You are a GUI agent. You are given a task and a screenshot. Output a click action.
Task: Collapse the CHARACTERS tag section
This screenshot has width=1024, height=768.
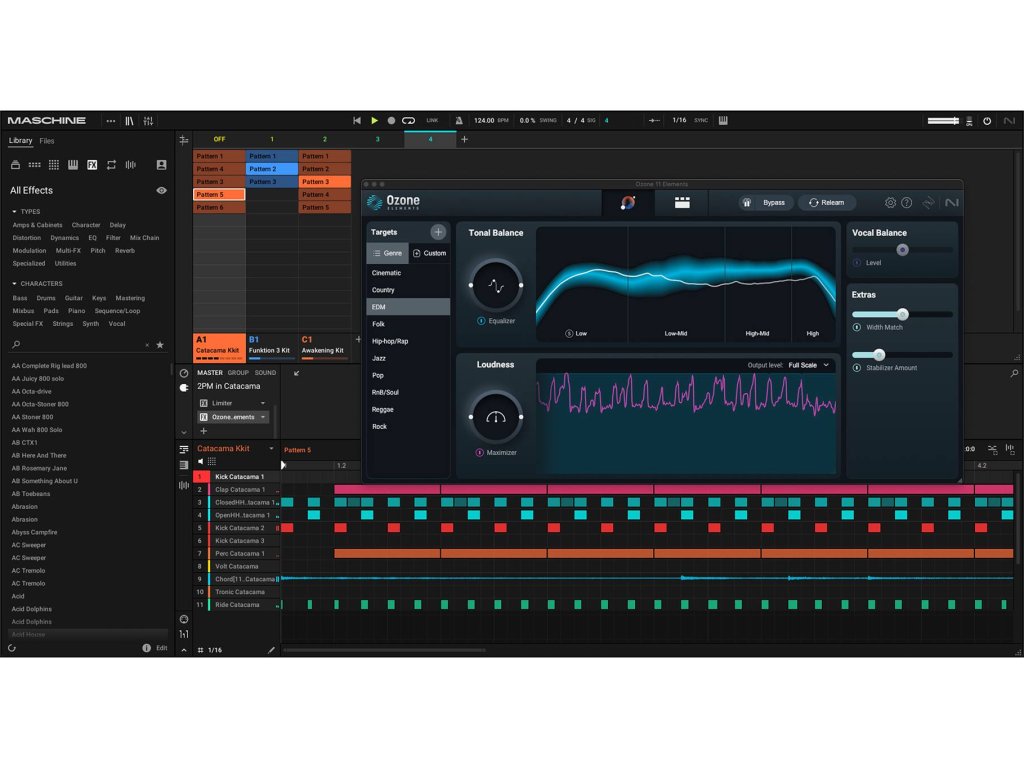click(14, 283)
